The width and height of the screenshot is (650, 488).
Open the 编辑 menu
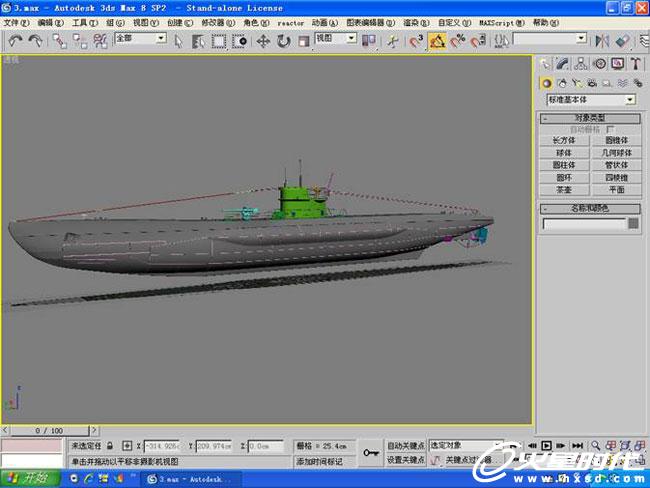[x=51, y=23]
